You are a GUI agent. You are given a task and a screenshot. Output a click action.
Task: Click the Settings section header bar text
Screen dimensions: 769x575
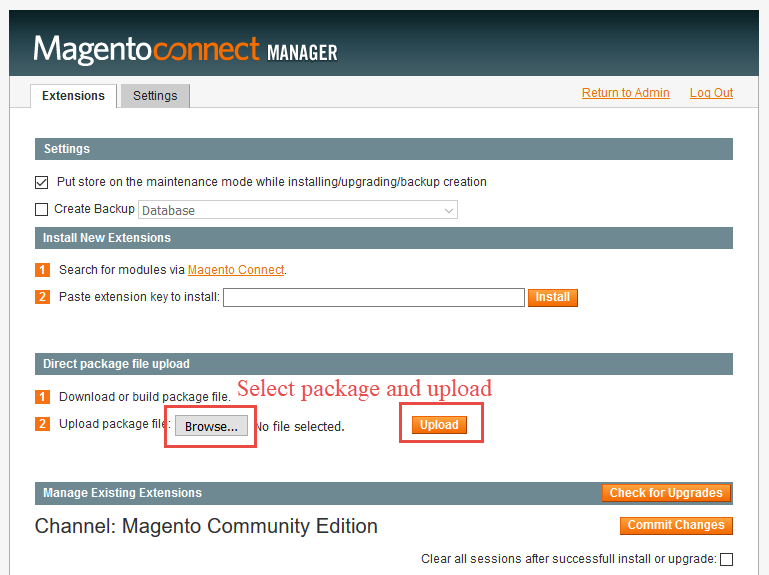pos(67,149)
